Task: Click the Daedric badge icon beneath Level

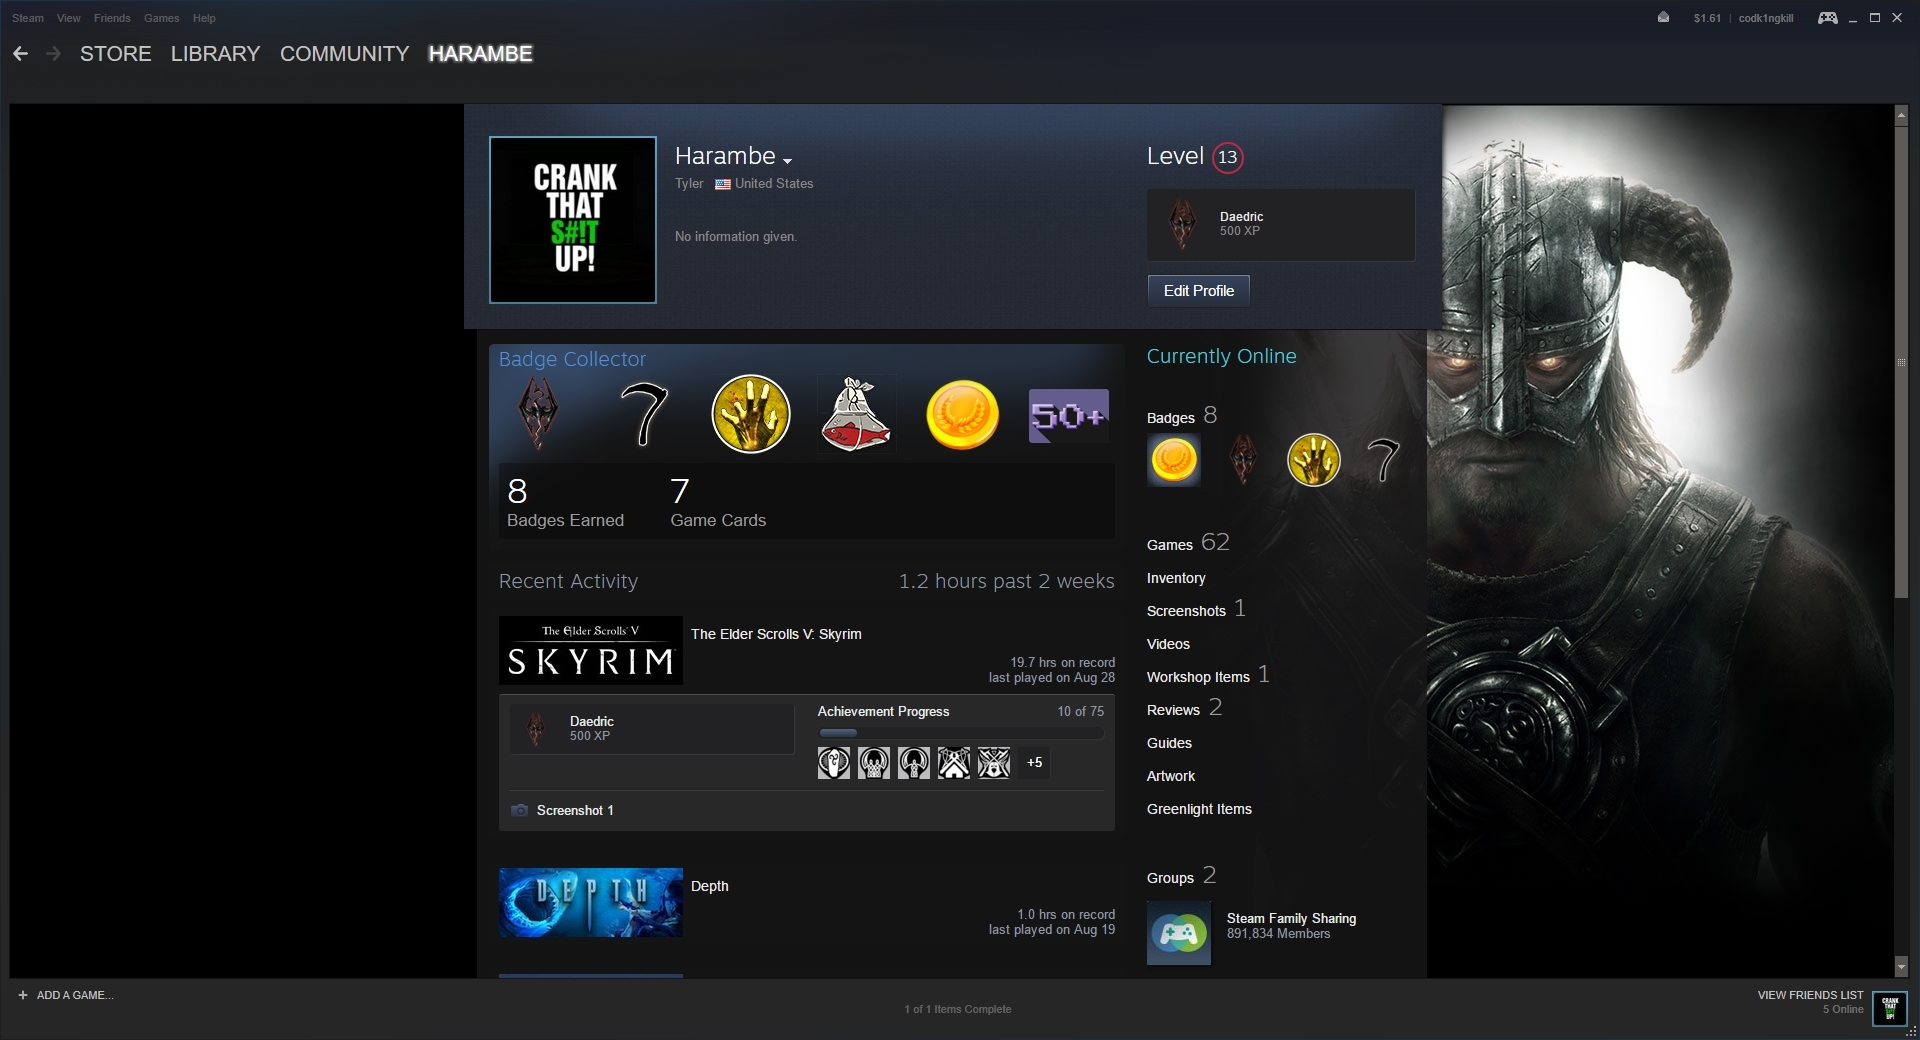Action: [1183, 224]
